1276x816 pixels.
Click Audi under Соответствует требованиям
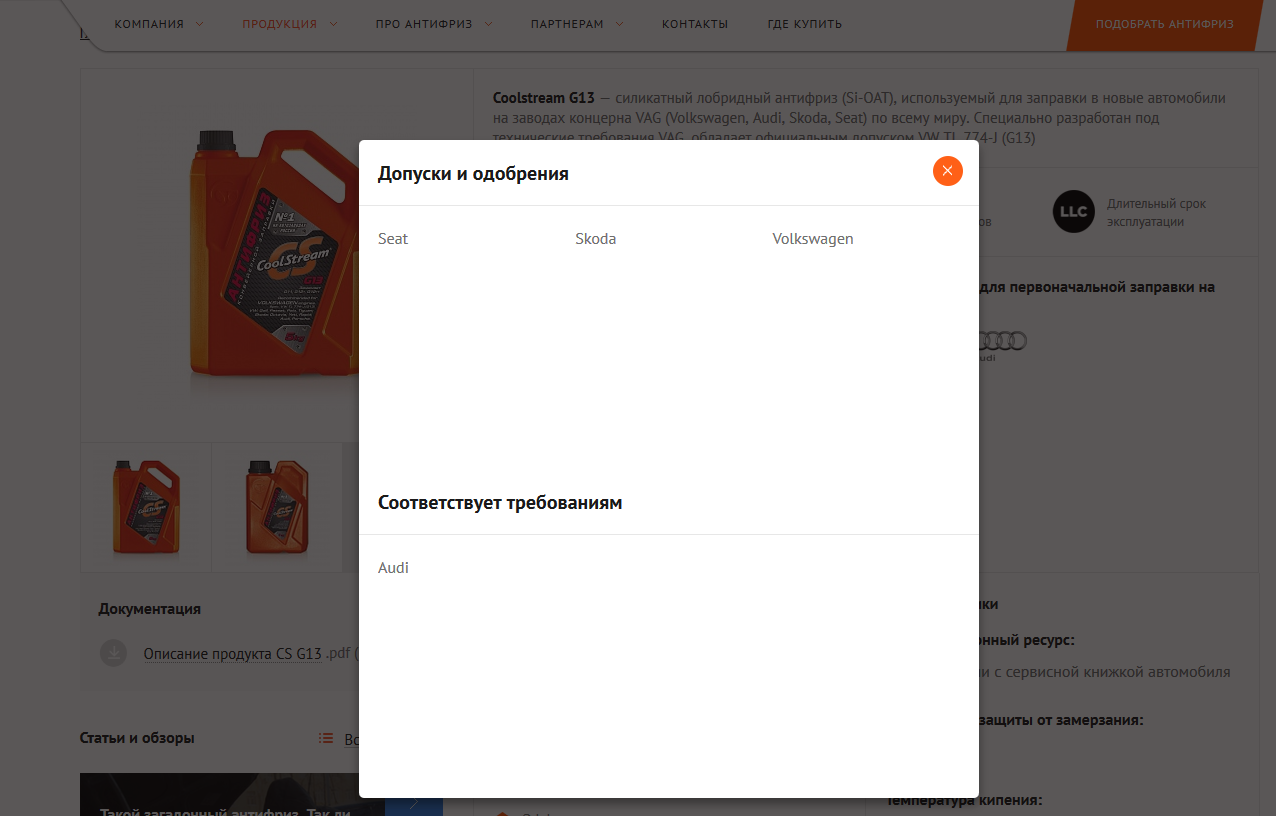[393, 568]
